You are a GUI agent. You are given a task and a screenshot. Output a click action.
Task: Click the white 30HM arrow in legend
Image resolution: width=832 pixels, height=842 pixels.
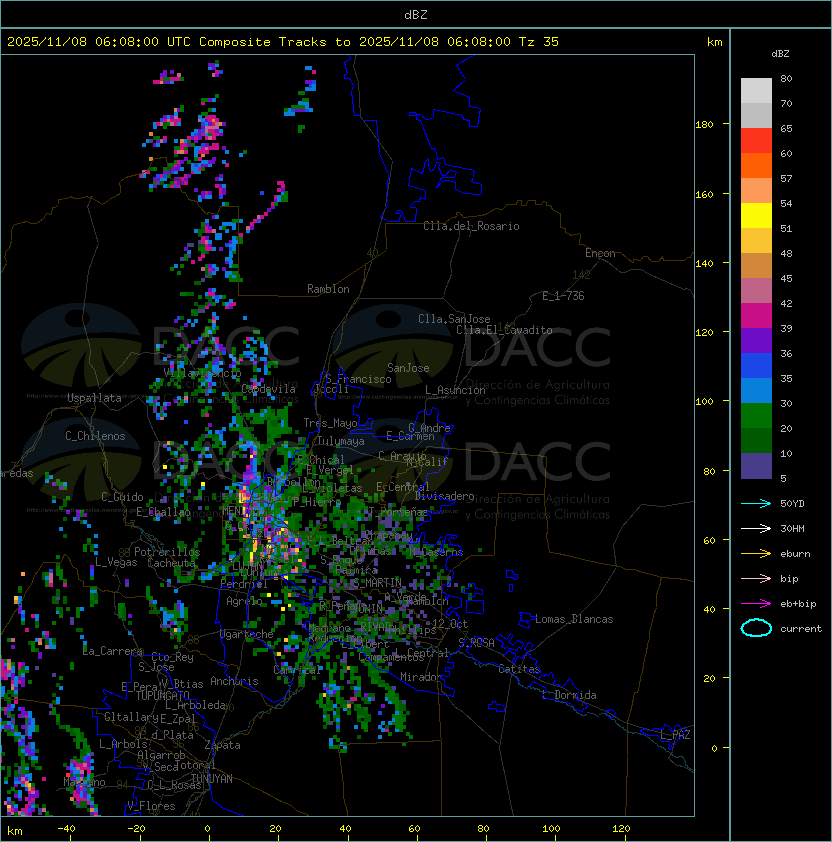tap(756, 528)
